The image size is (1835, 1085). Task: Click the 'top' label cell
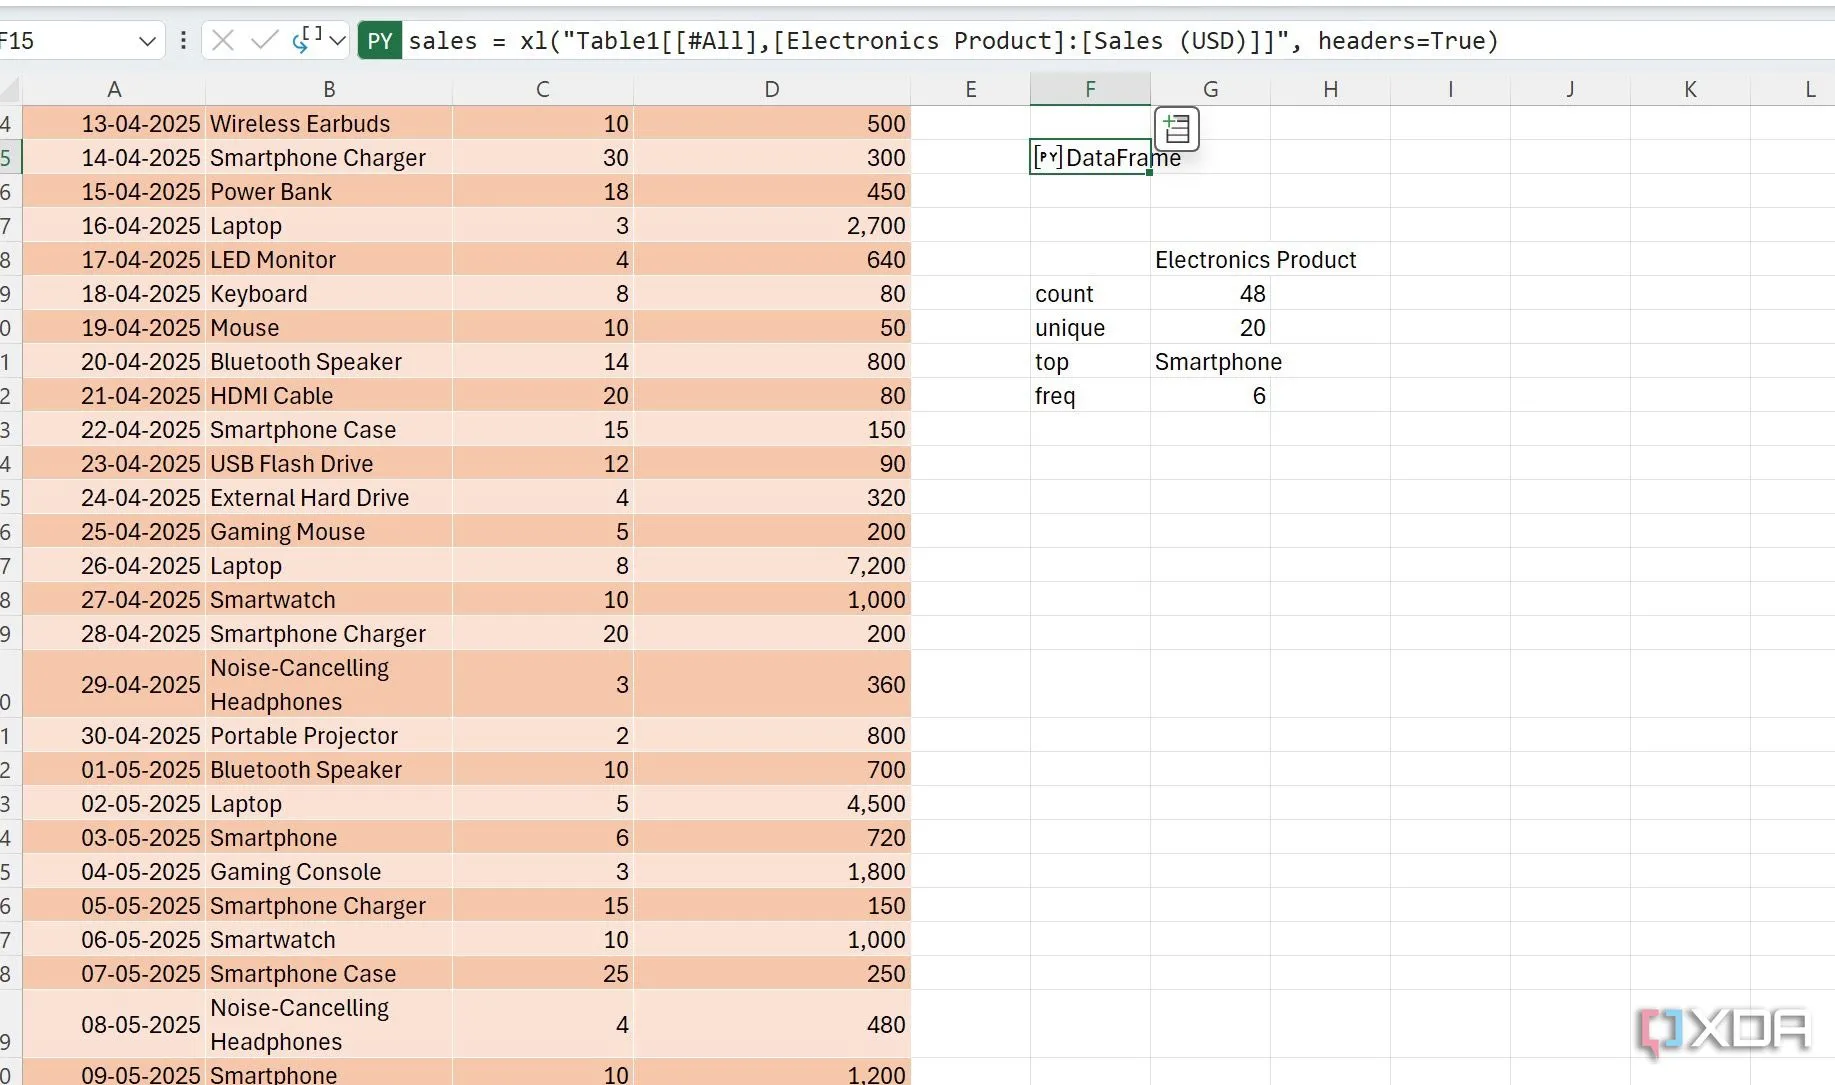[x=1090, y=362]
